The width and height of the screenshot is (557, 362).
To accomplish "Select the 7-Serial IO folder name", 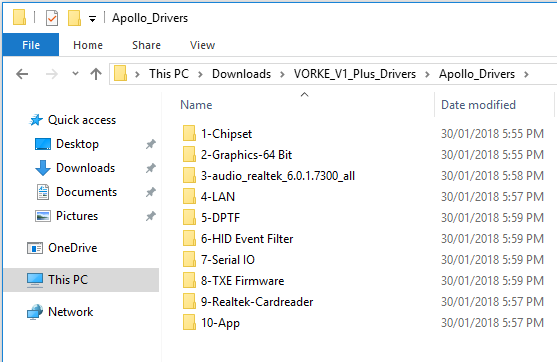I will point(228,260).
